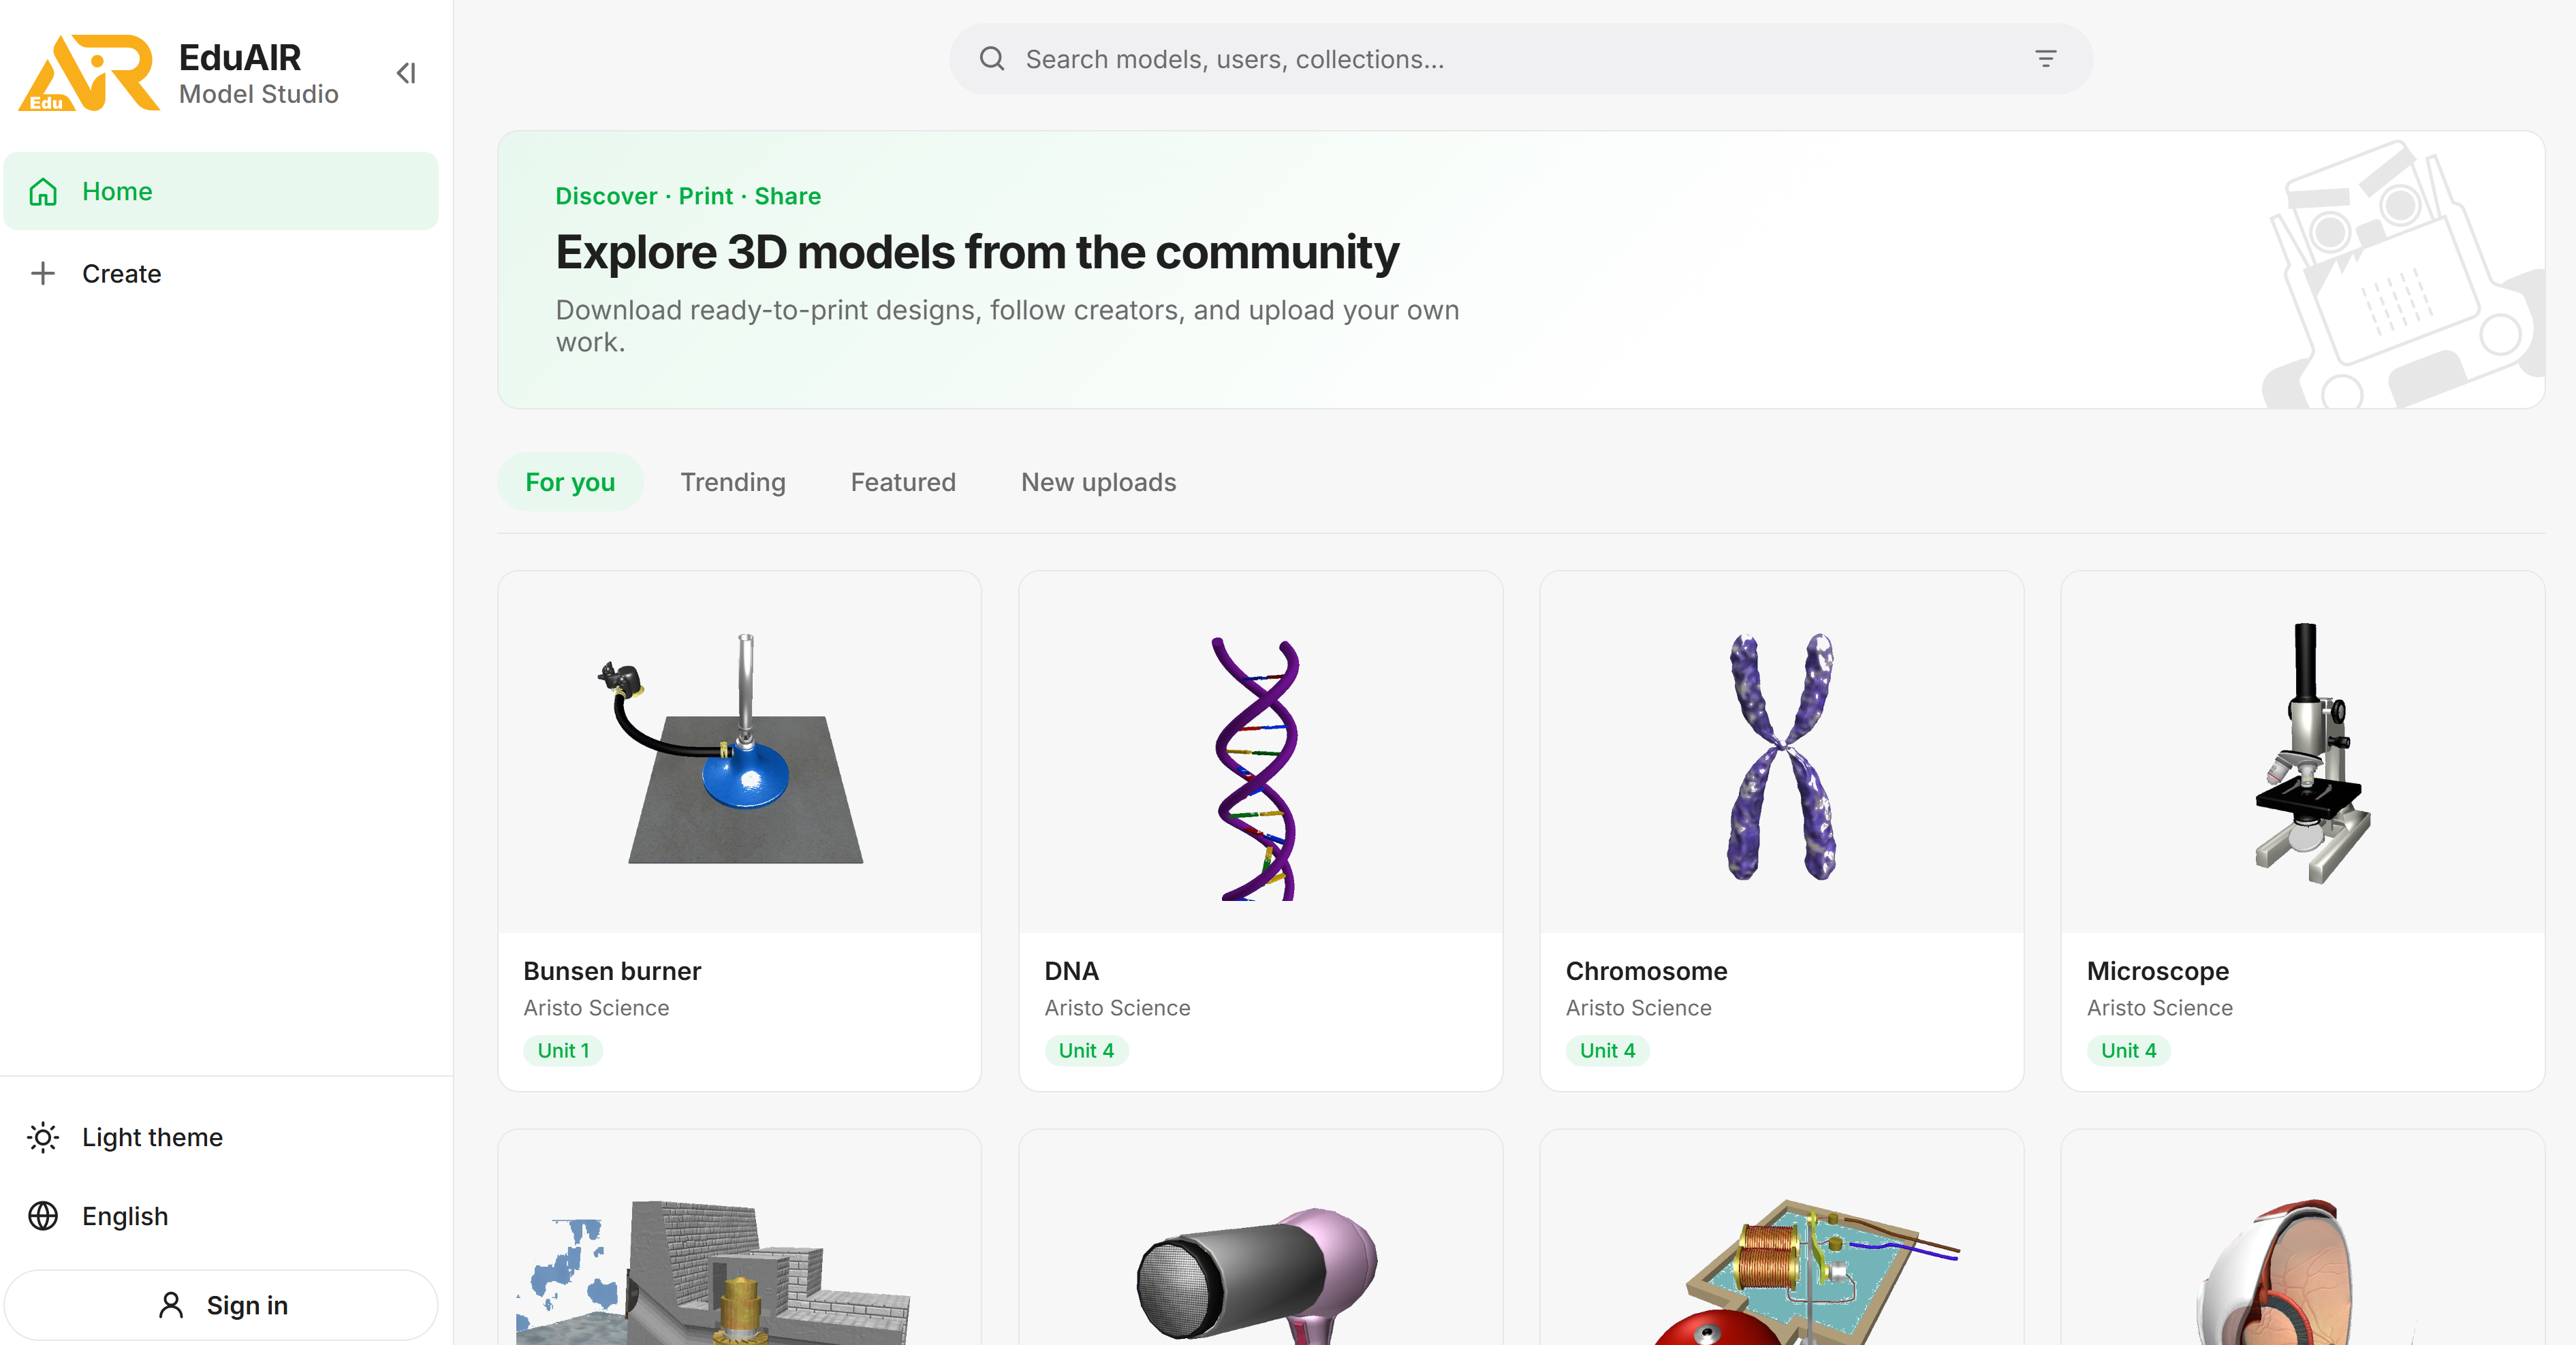Open the Chromosome model thumbnail
This screenshot has height=1345, width=2576.
[1782, 752]
